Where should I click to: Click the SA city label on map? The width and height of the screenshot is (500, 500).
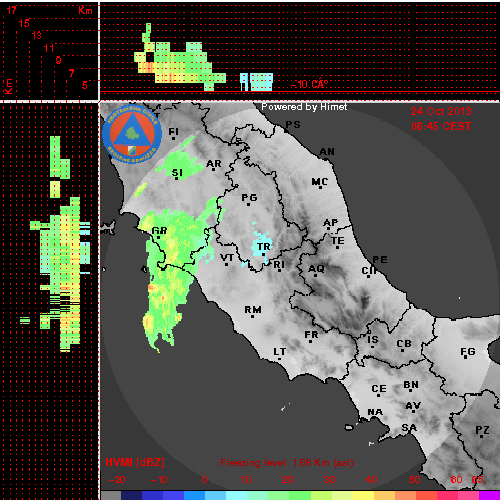coord(409,428)
